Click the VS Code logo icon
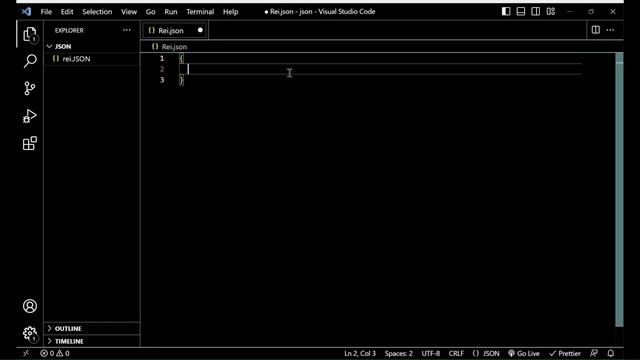Viewport: 640px width, 360px height. coord(27,11)
